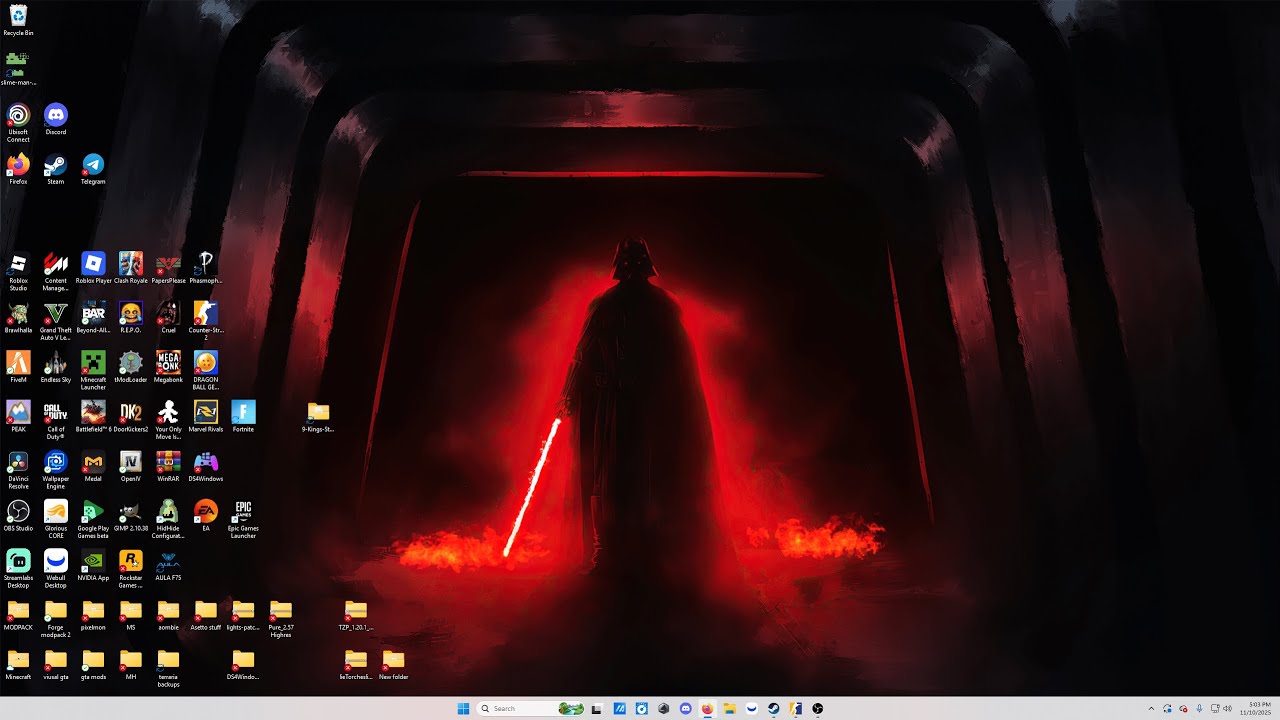1280x720 pixels.
Task: Select the NVIDIA App shortcut
Action: tap(93, 566)
